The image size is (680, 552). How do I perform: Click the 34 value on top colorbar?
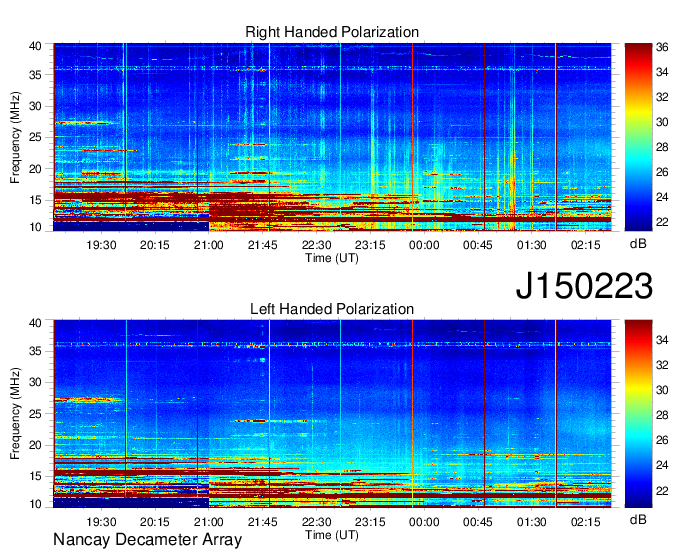tap(662, 72)
